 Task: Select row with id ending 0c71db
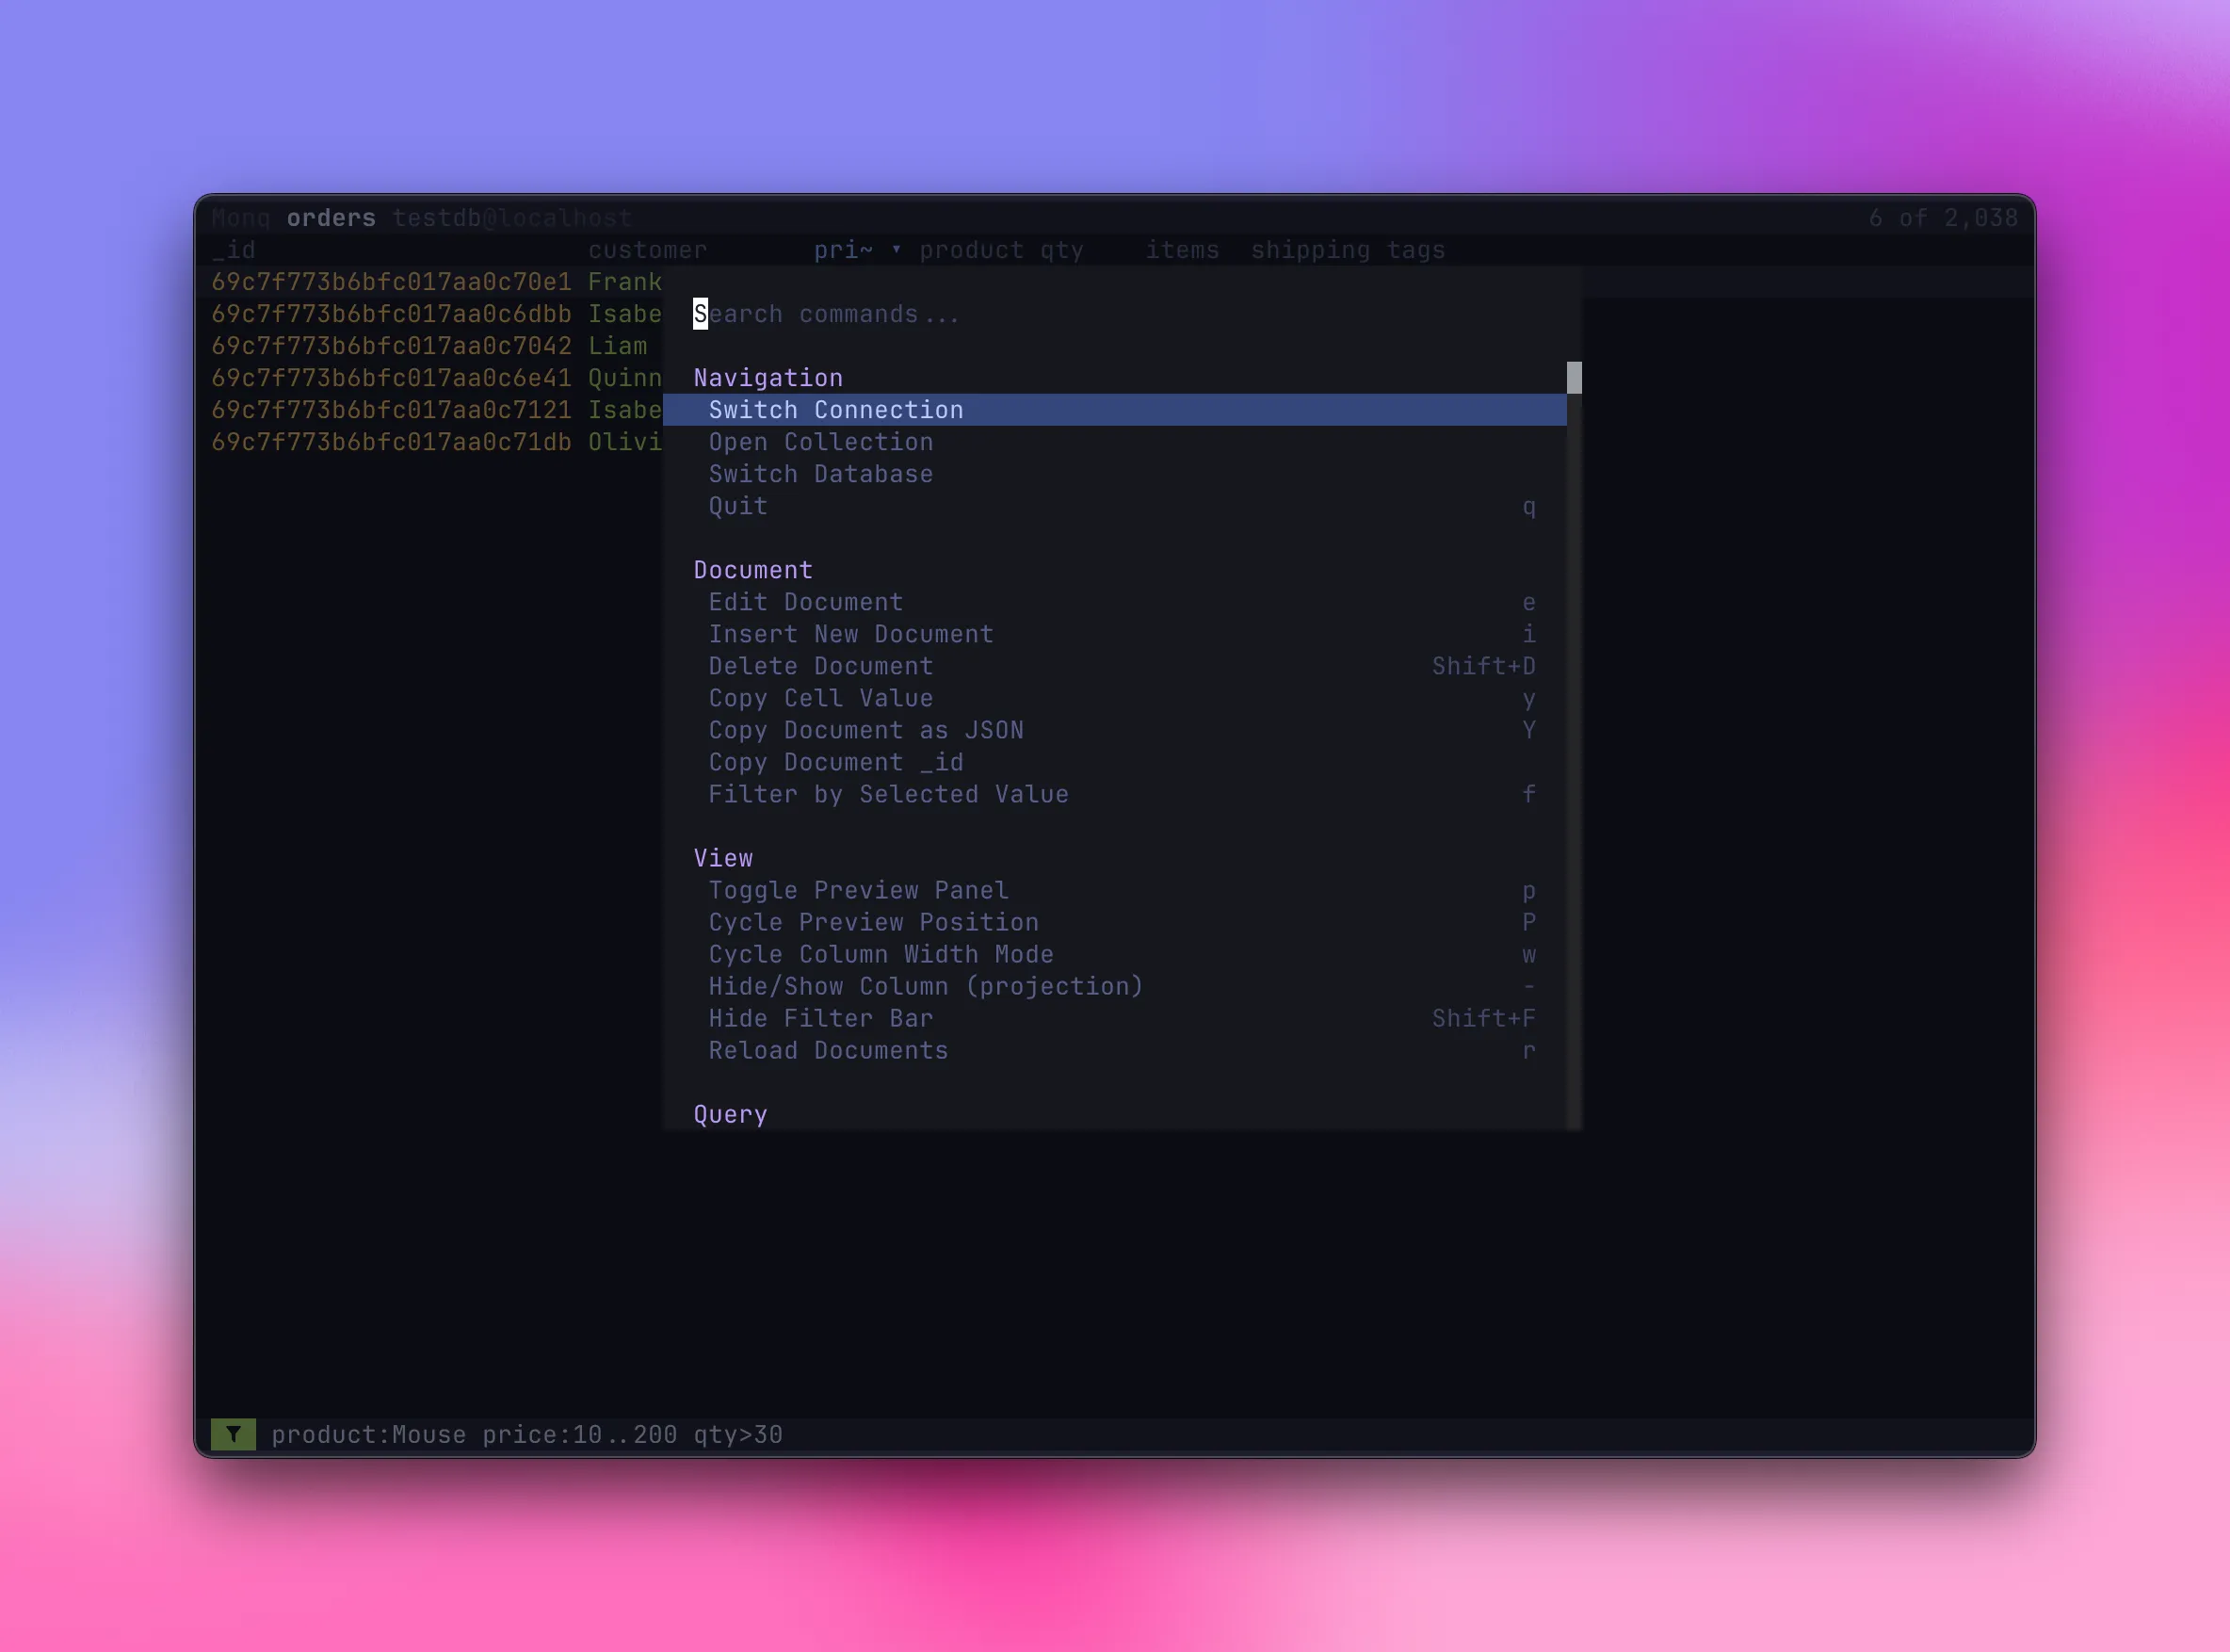pos(391,442)
